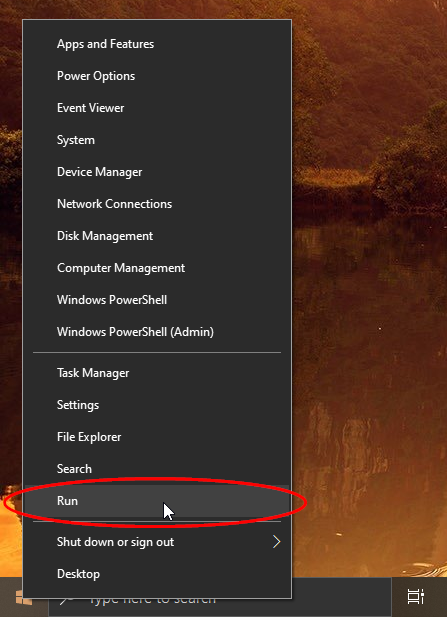
Task: Open Device Manager
Action: point(157,172)
